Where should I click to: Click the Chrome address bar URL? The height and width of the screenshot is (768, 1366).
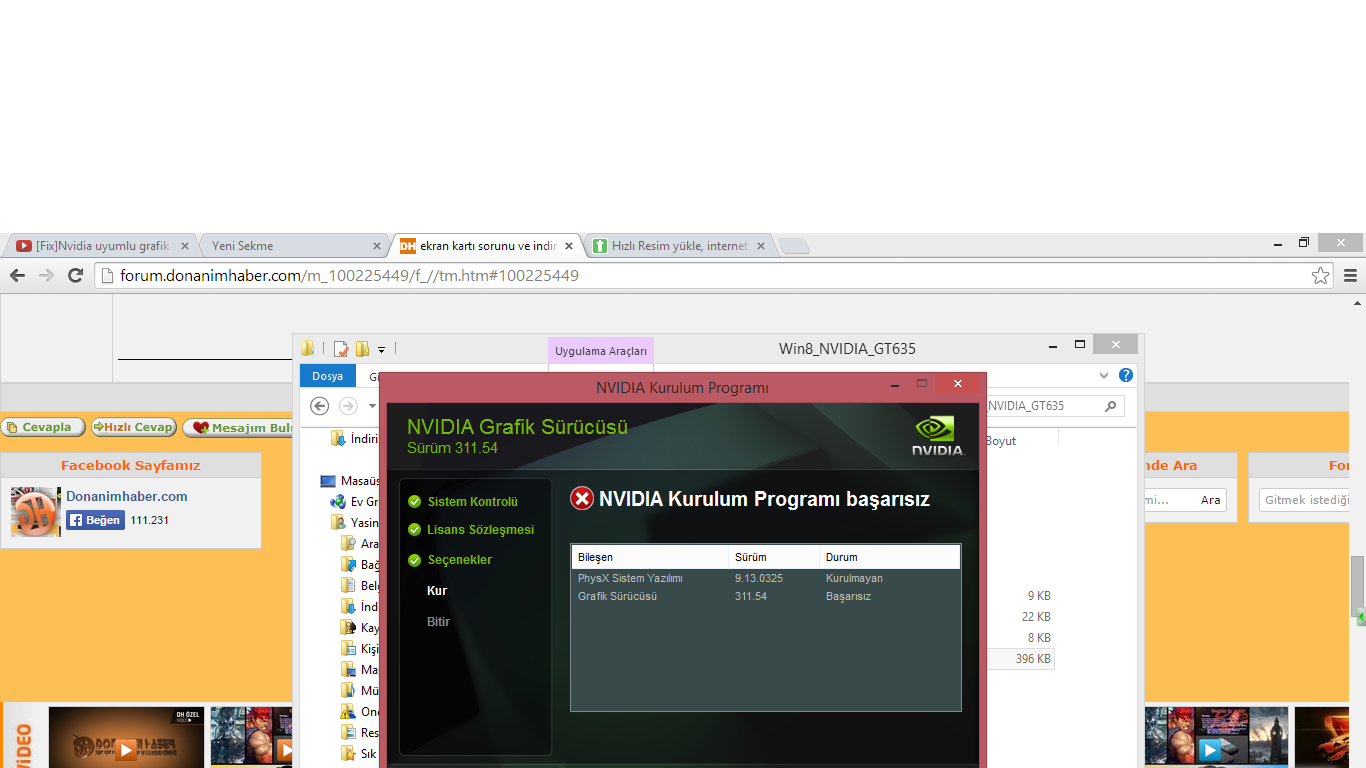point(350,275)
